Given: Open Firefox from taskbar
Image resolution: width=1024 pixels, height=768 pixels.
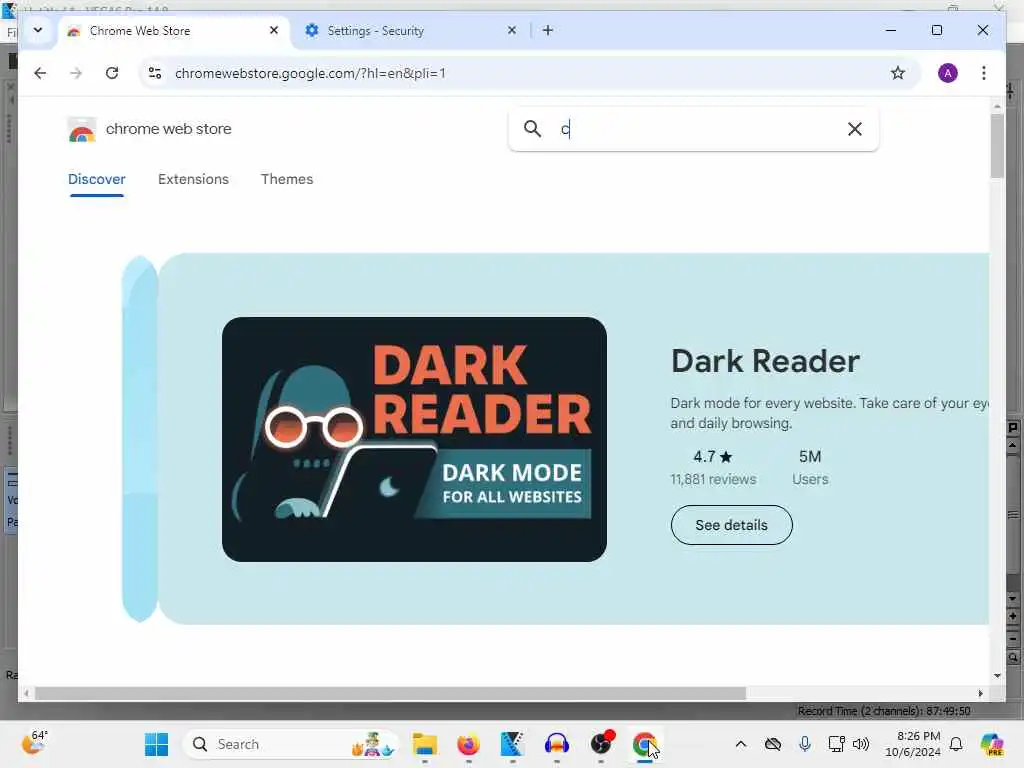Looking at the screenshot, I should coord(468,744).
